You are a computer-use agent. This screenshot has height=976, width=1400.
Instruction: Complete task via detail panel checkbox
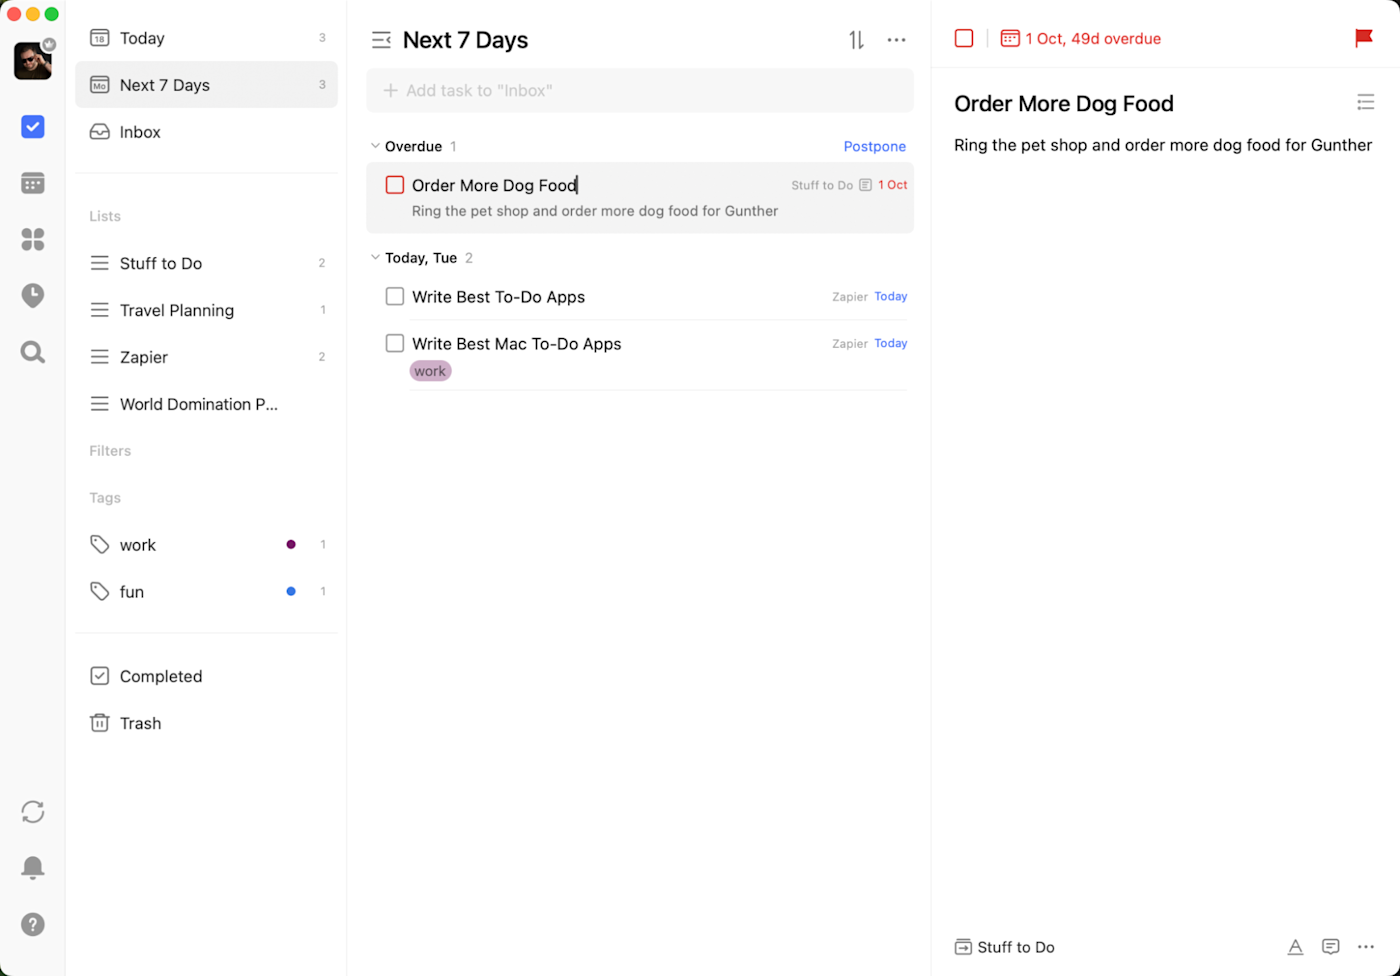(x=964, y=38)
